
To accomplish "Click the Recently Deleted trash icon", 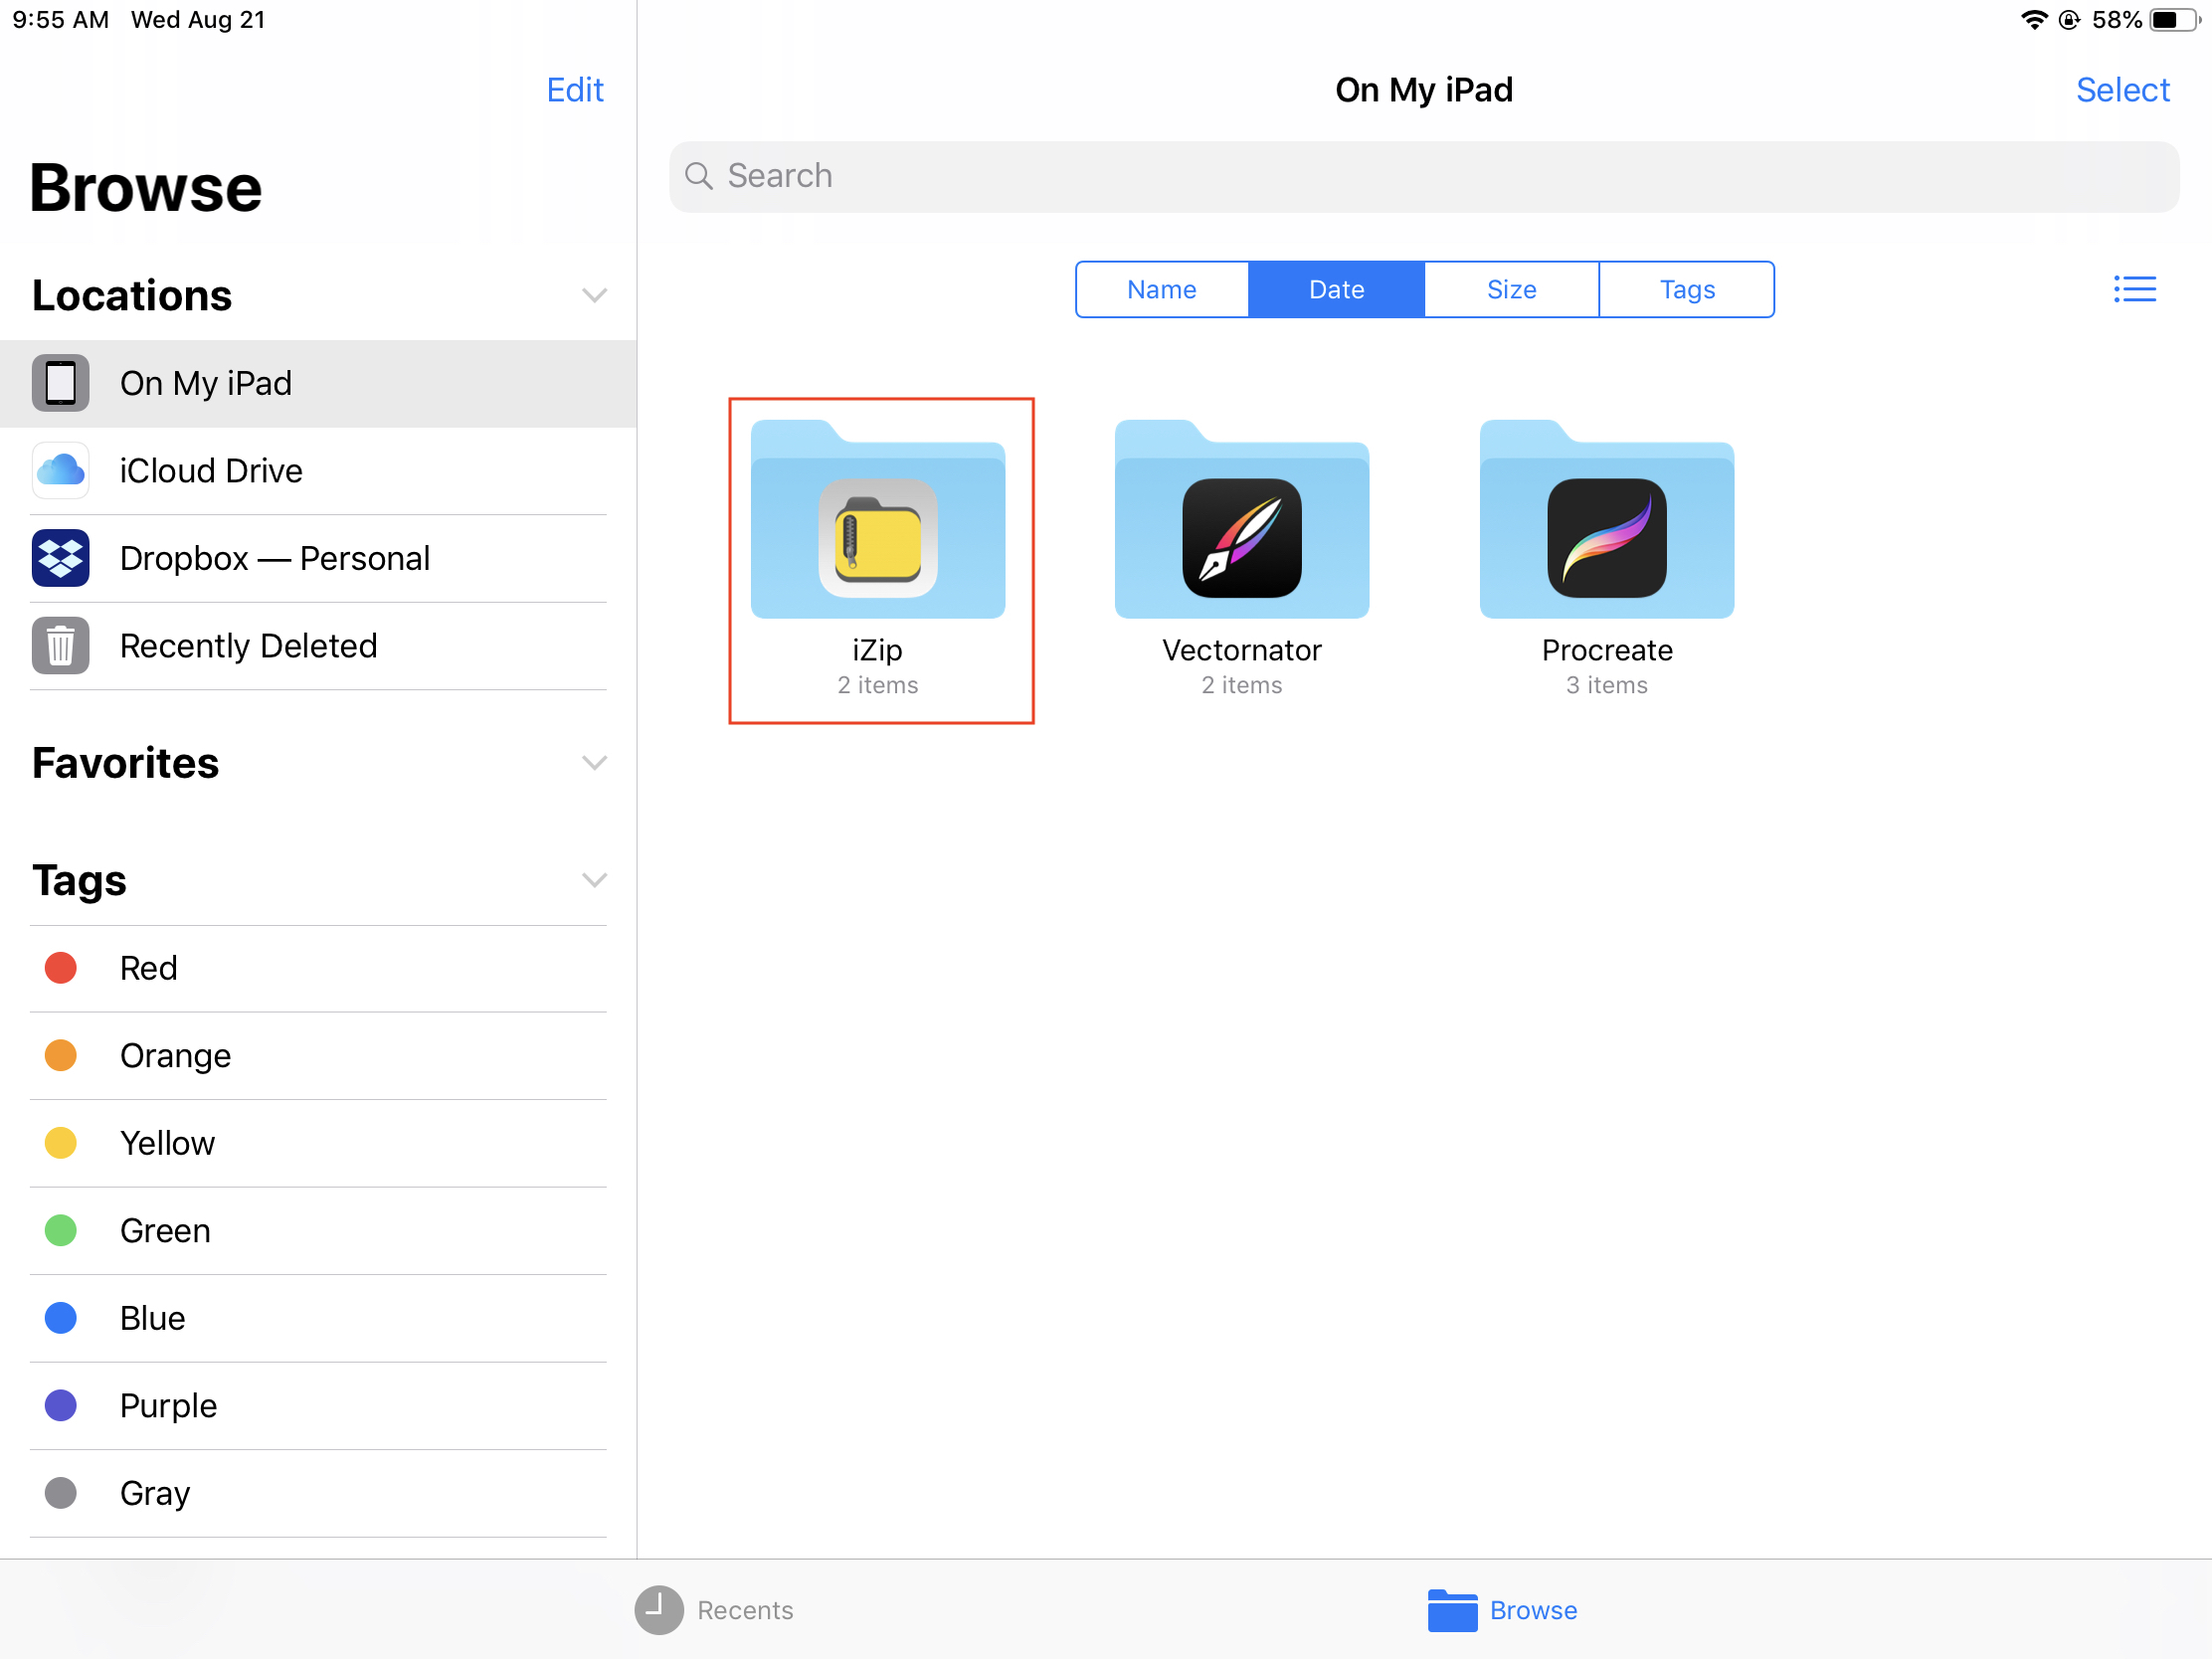I will [x=60, y=646].
